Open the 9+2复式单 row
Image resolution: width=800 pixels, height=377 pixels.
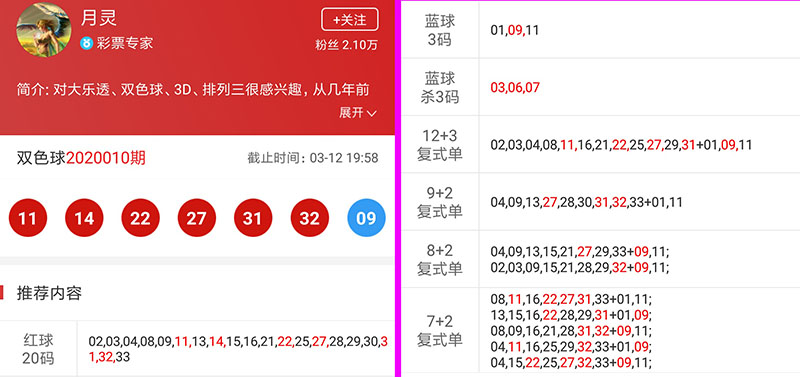(601, 202)
